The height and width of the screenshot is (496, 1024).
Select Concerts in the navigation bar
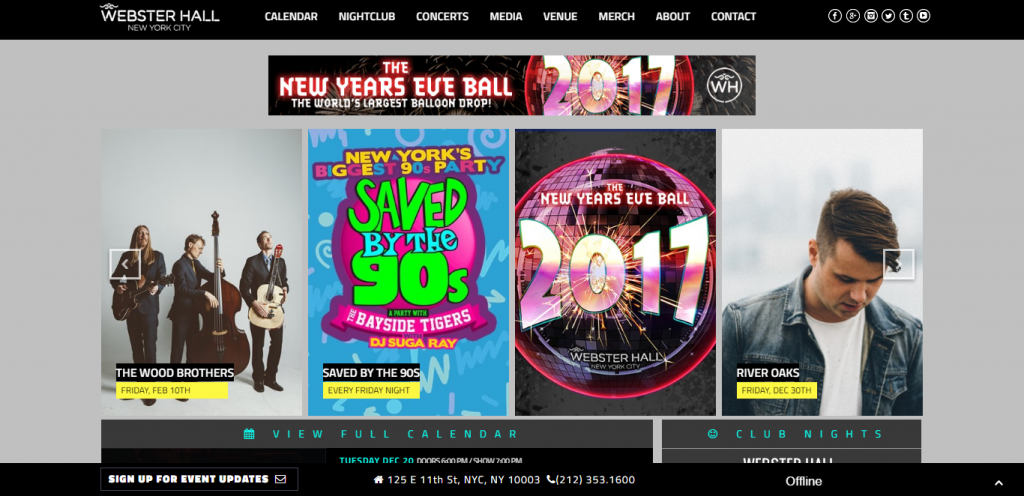coord(442,17)
